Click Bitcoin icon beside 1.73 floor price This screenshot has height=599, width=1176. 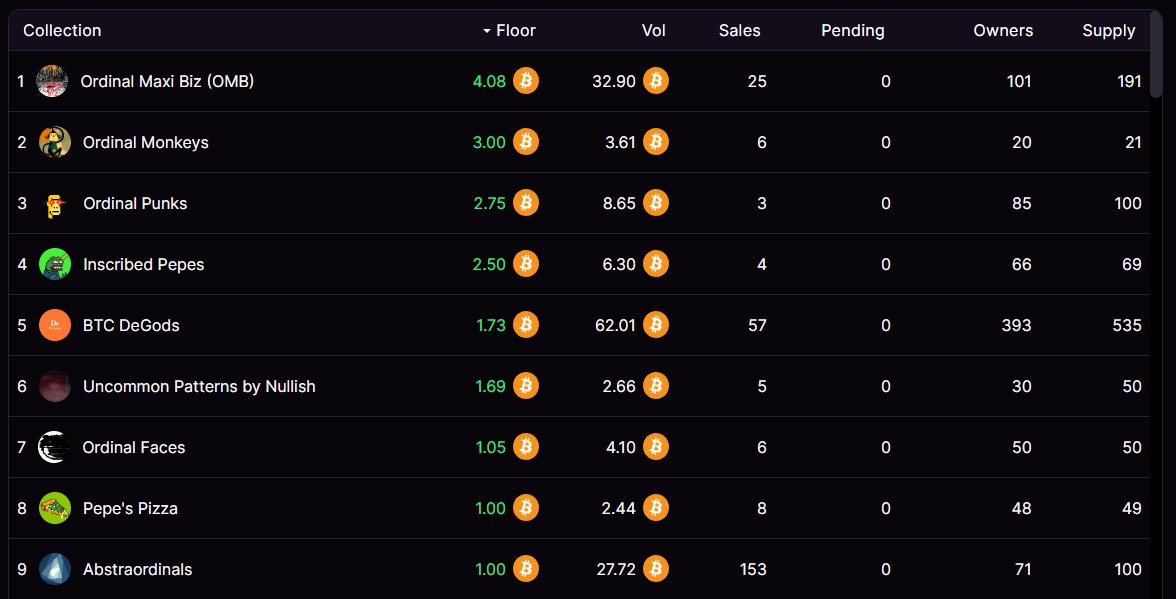point(526,325)
